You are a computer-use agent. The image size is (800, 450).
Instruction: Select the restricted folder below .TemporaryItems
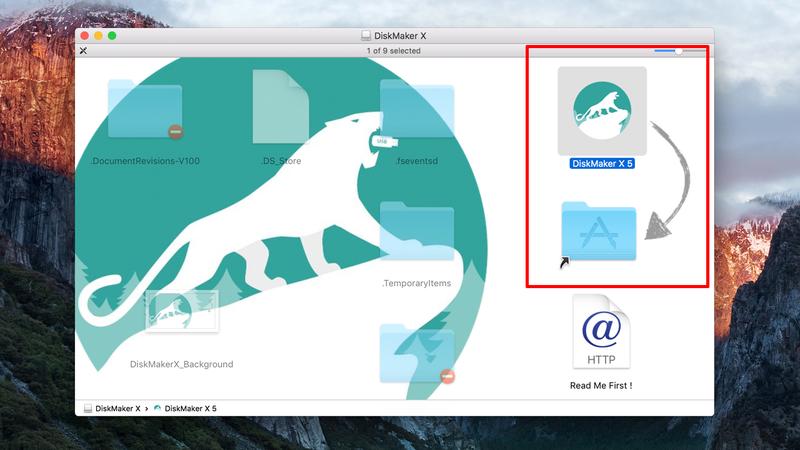417,353
